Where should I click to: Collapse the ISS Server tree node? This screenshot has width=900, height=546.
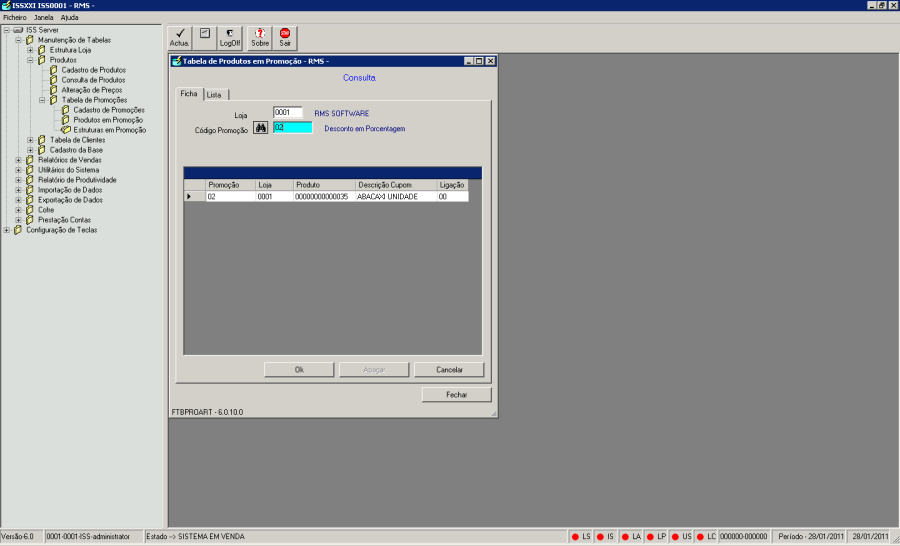point(6,30)
